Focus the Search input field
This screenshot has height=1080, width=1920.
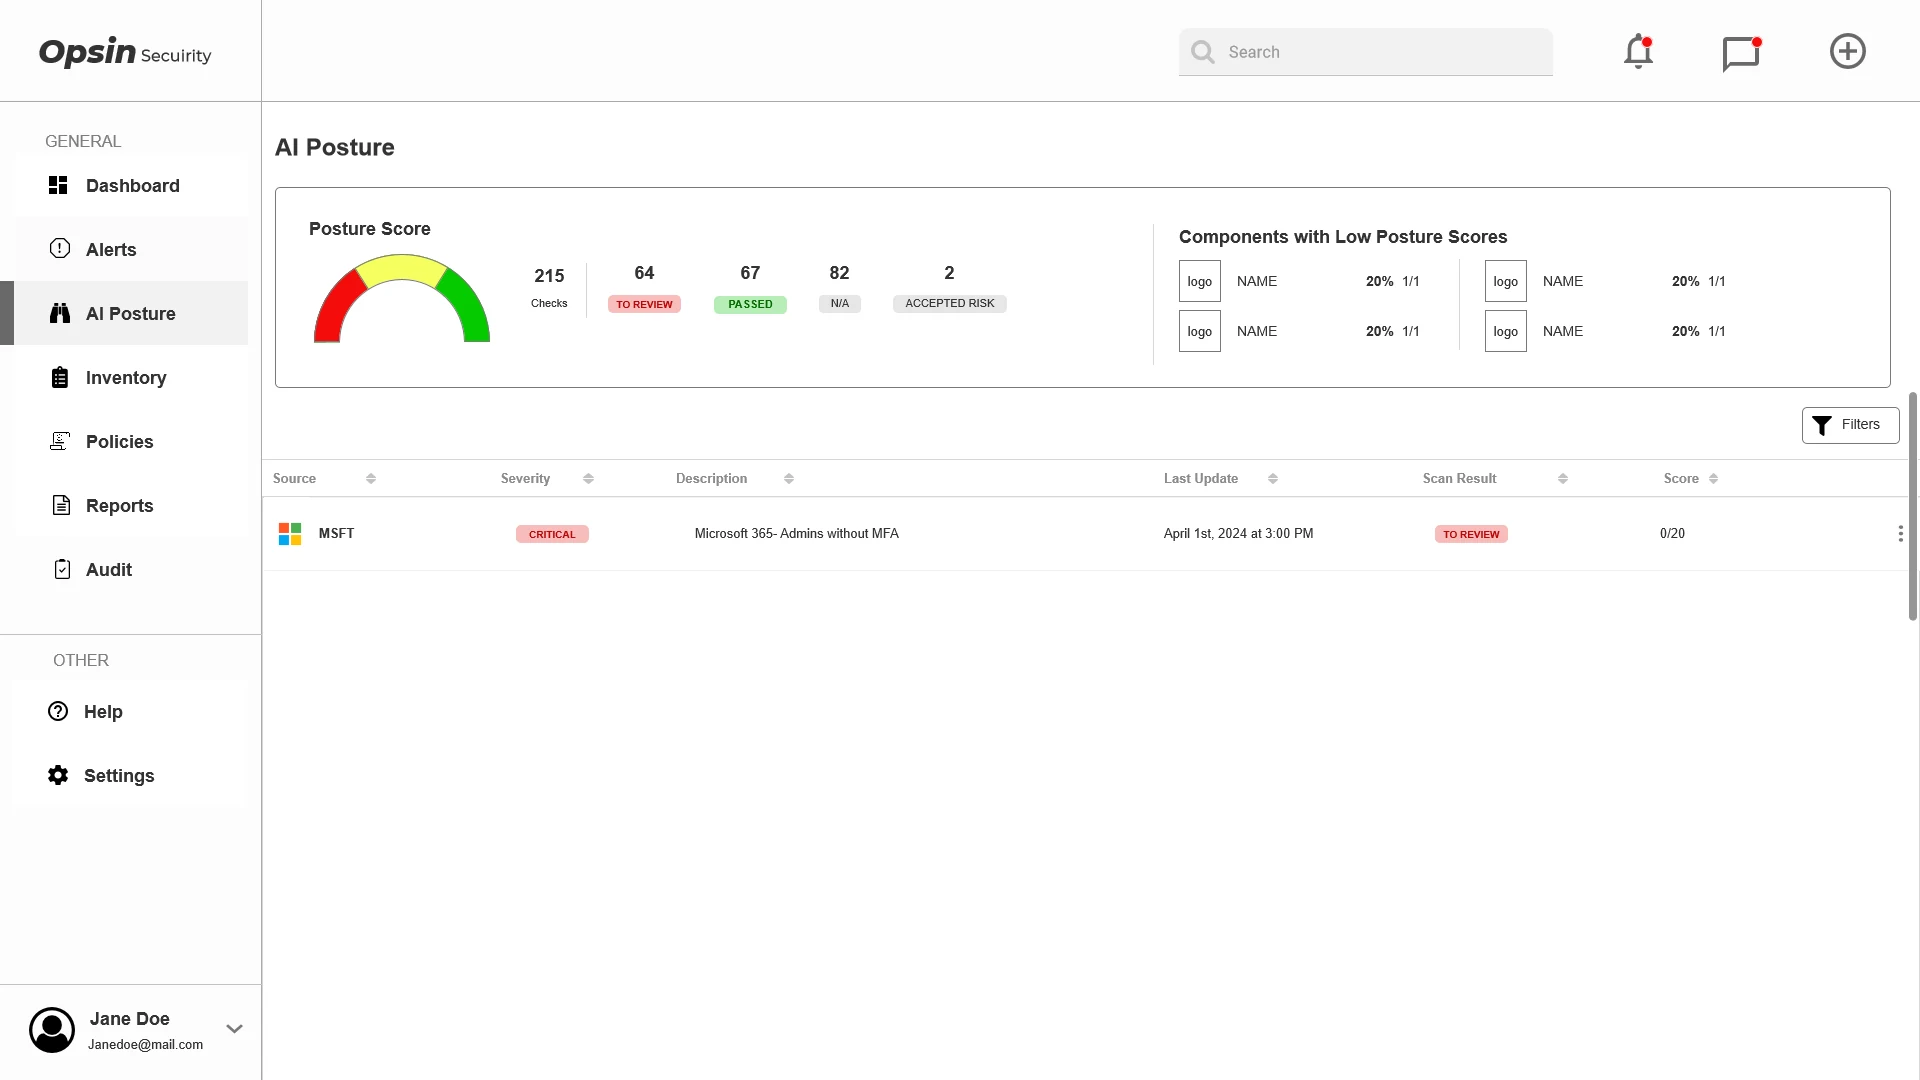[1366, 52]
